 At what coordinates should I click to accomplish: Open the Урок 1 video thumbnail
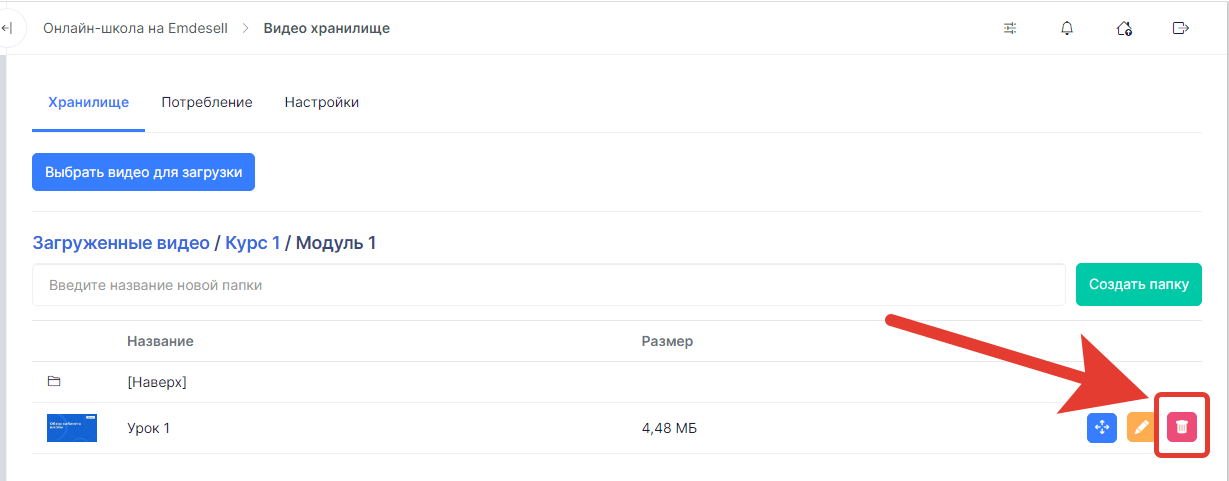click(x=72, y=428)
